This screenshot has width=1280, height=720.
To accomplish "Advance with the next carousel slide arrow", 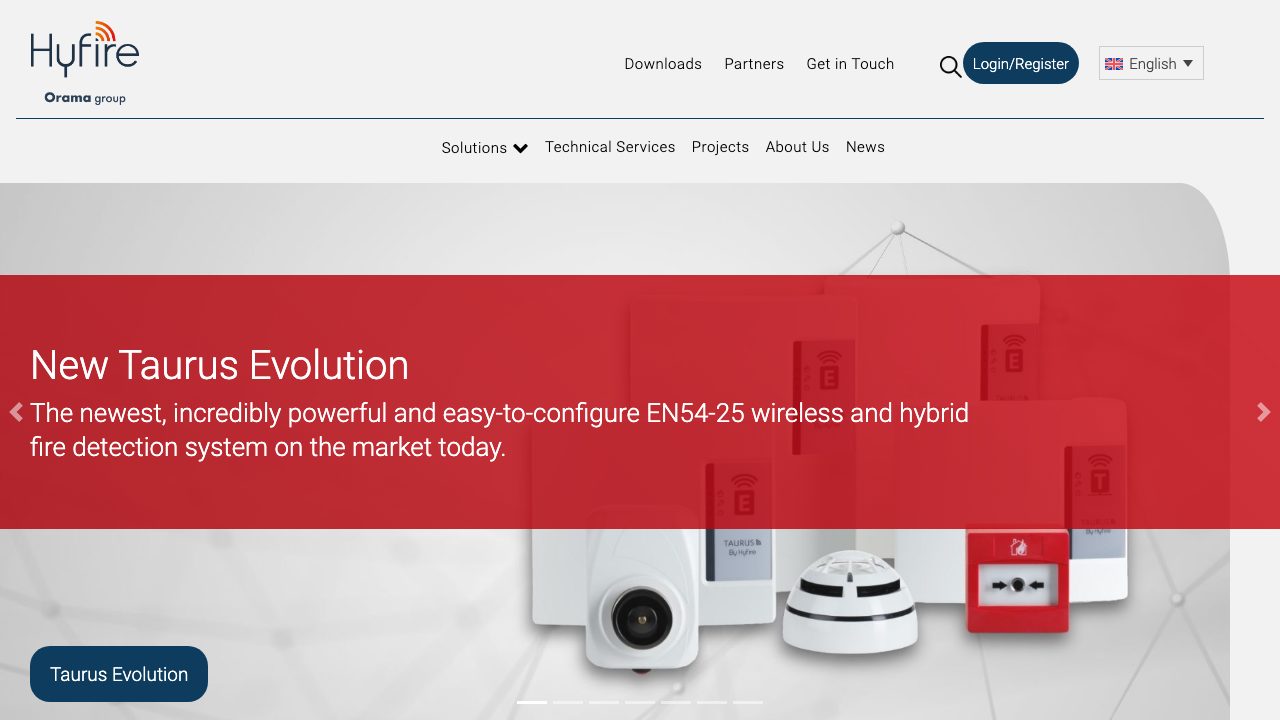I will (1264, 412).
